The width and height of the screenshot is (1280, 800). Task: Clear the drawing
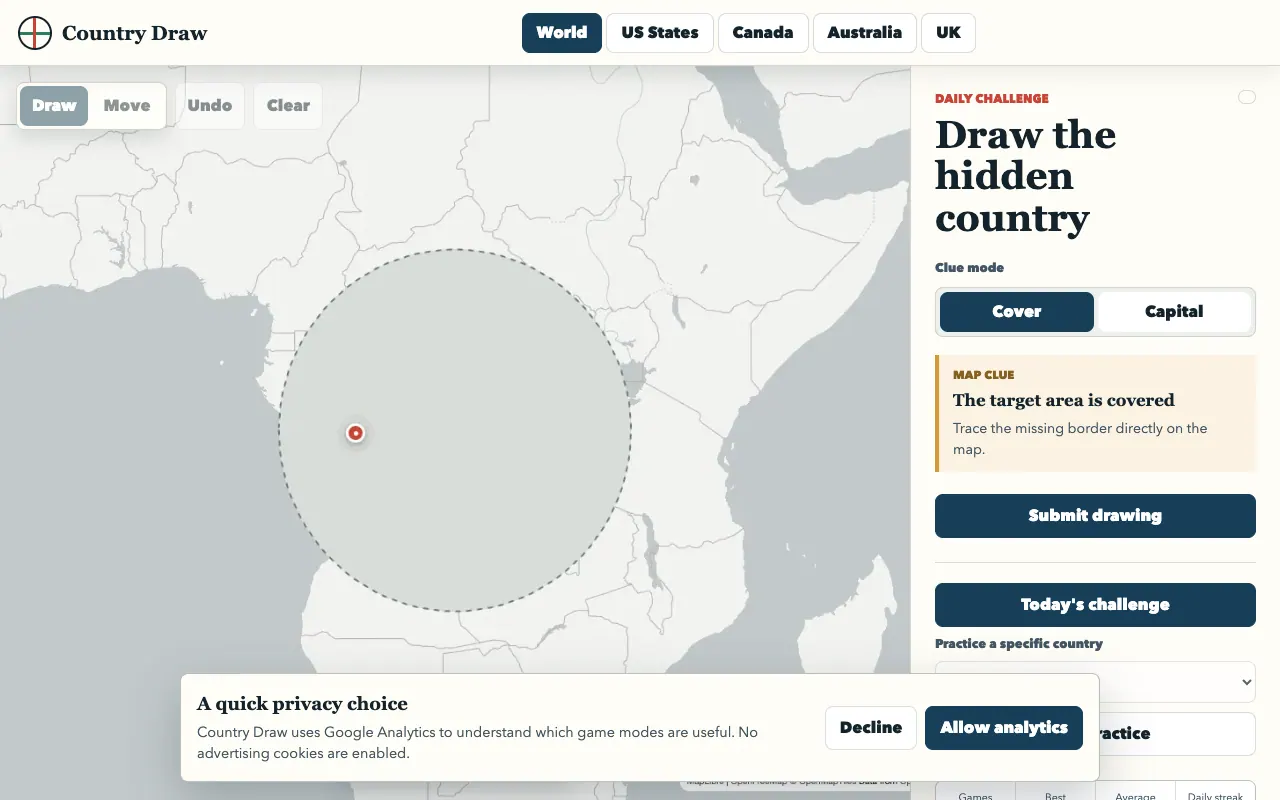coord(288,106)
